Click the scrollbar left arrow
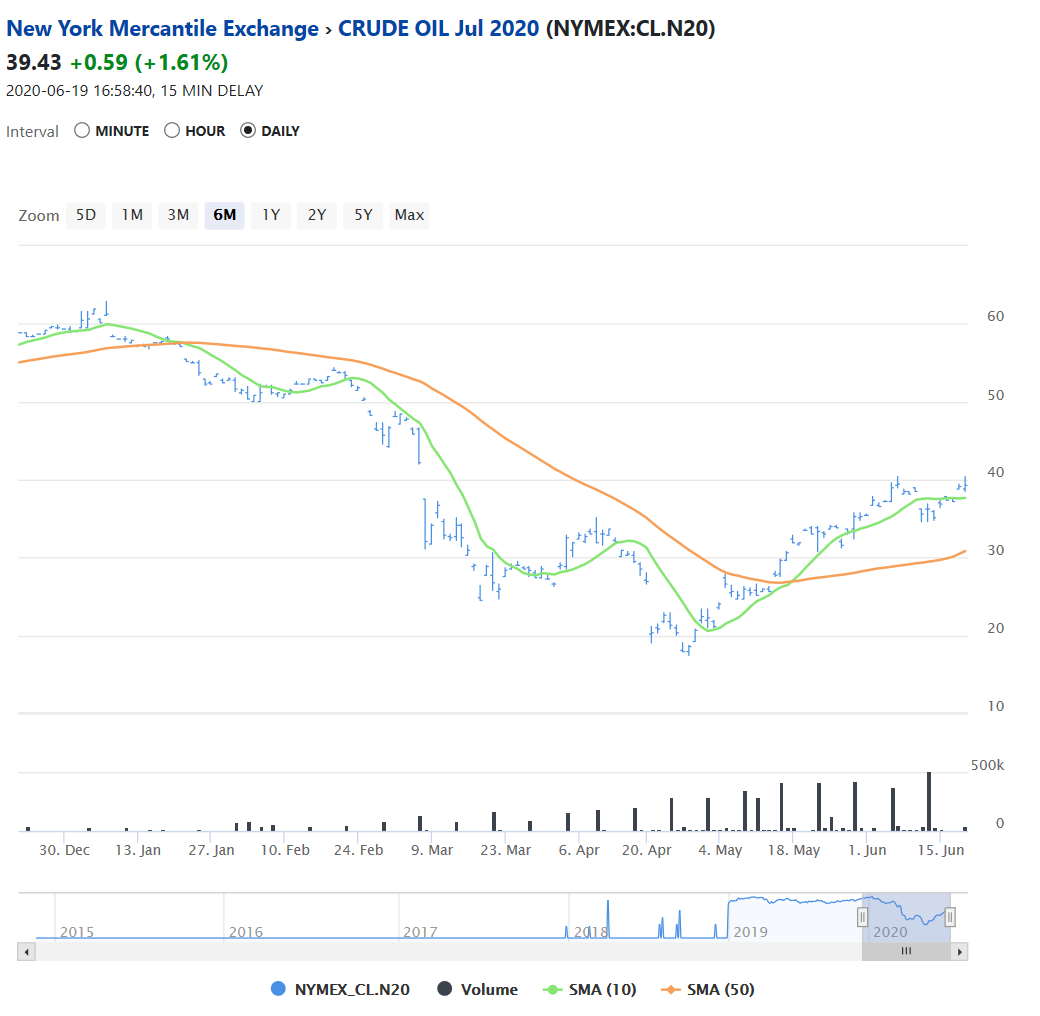The image size is (1040, 1016). [x=25, y=952]
